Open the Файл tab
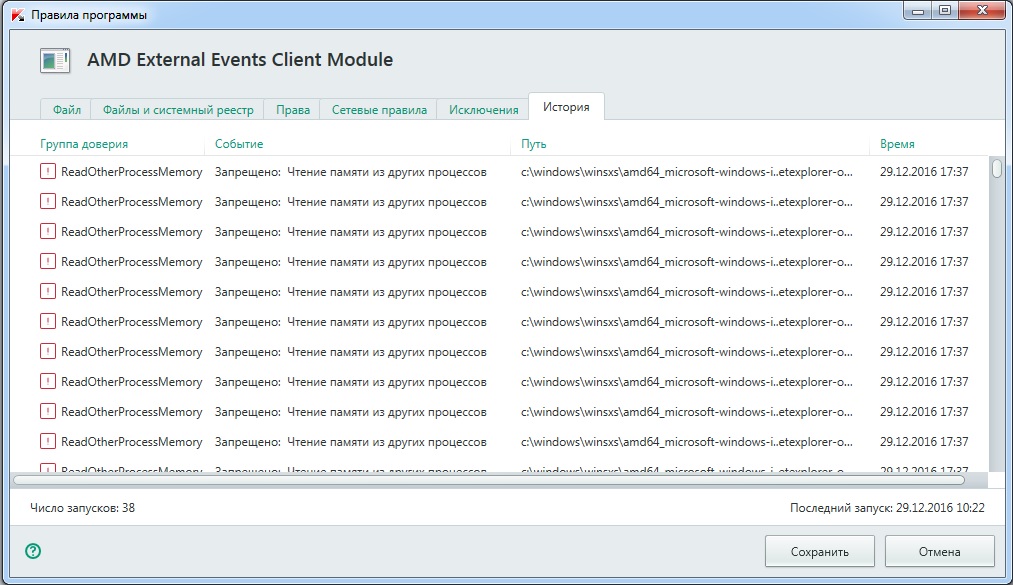 coord(67,110)
